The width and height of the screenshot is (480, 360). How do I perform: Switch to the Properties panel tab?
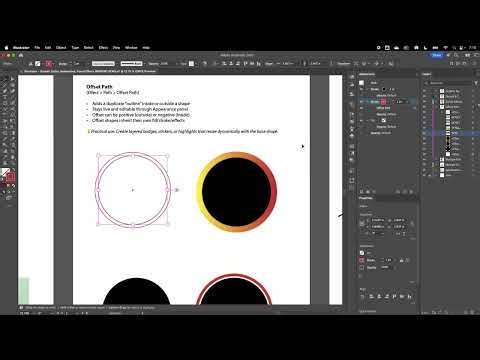pyautogui.click(x=366, y=198)
